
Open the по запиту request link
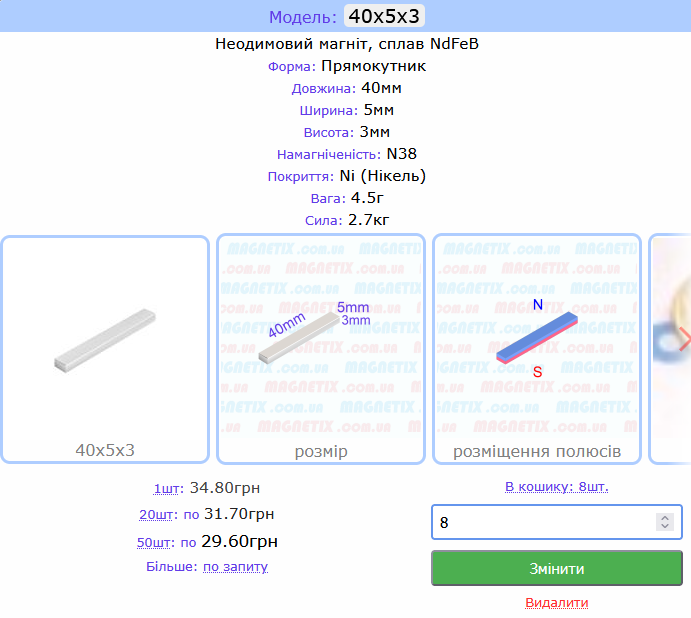click(x=235, y=566)
